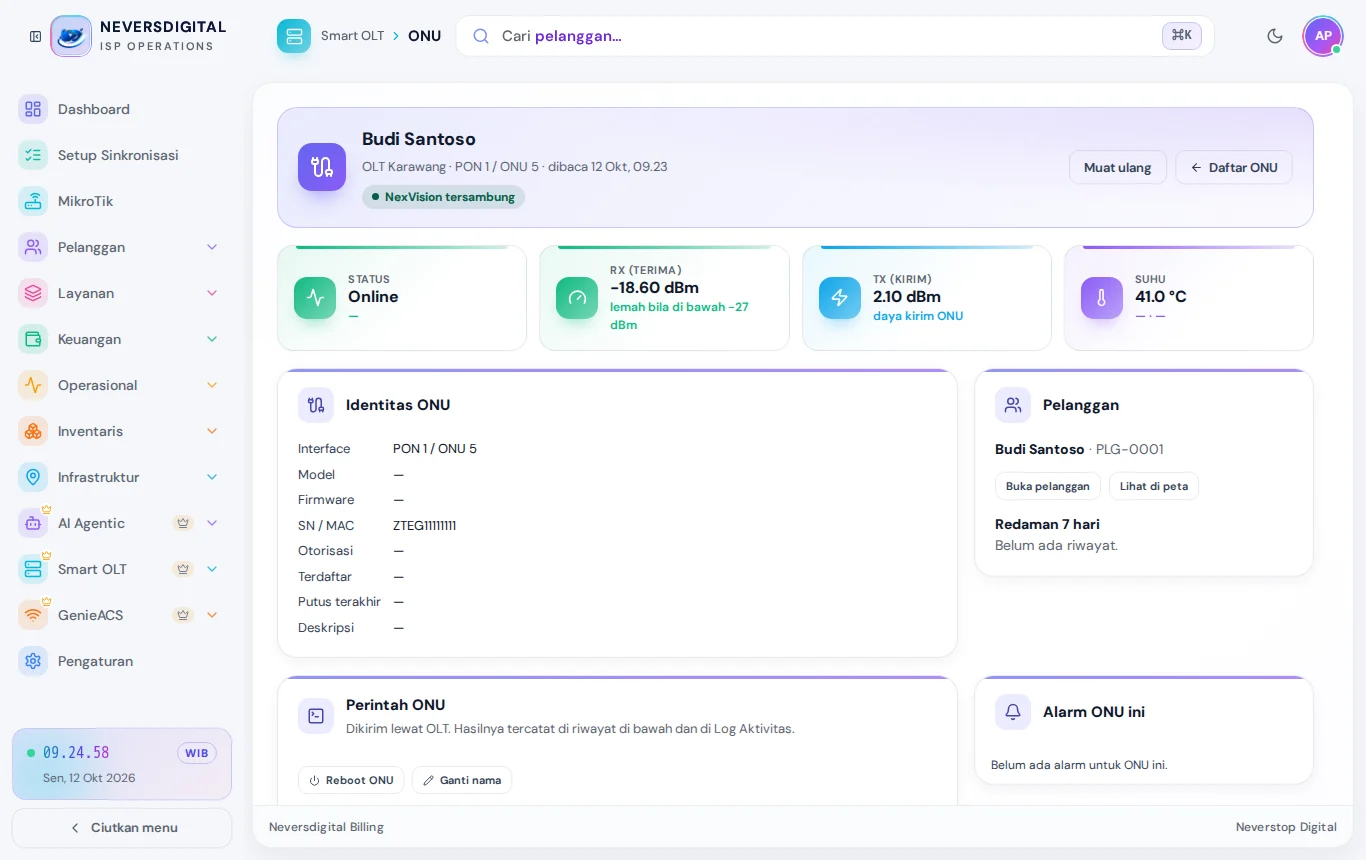This screenshot has width=1366, height=860.
Task: Expand the Layanan menu chevron
Action: tap(212, 293)
